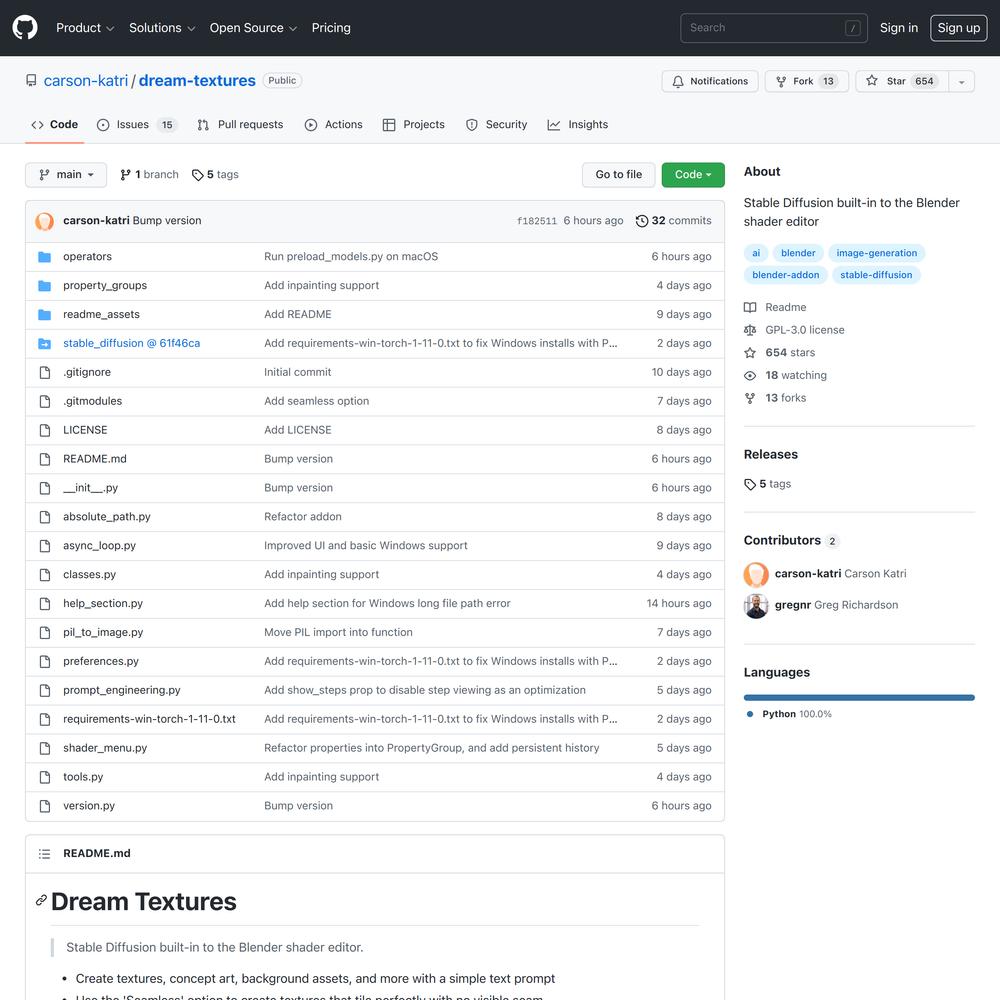The width and height of the screenshot is (1000, 1000).
Task: Click the Notifications bell button
Action: (710, 81)
